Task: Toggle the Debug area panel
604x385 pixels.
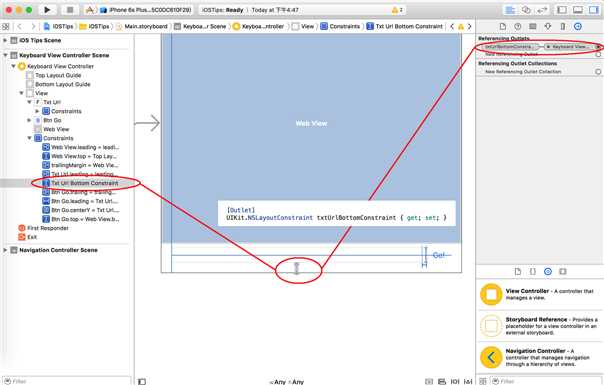Action: 578,10
